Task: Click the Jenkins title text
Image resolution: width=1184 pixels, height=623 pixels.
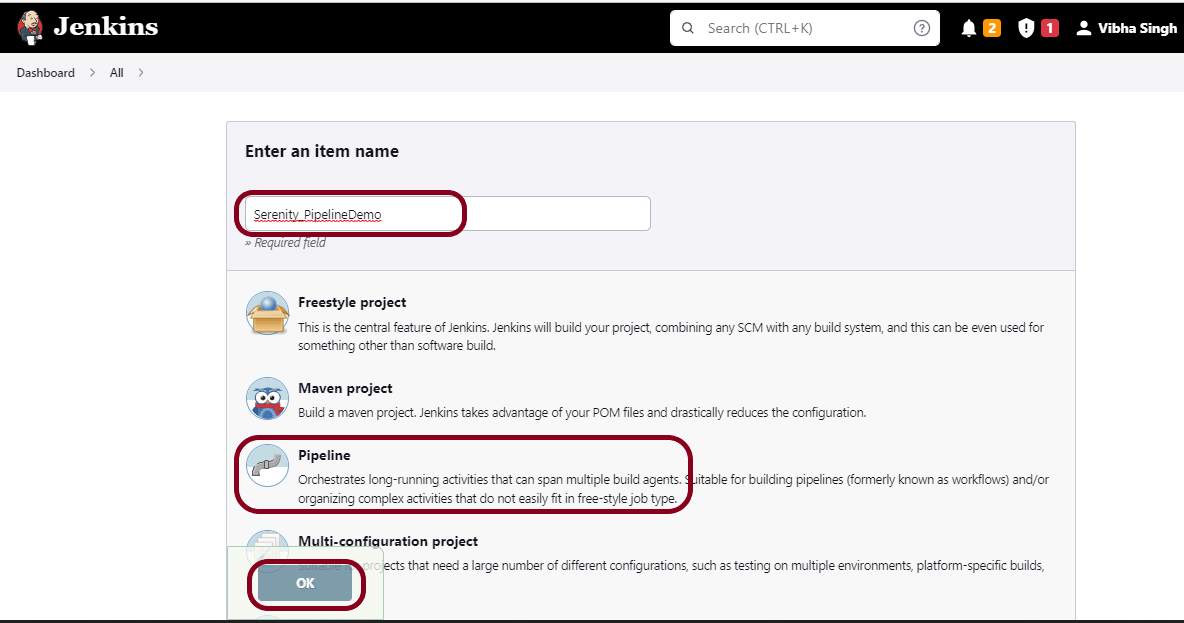Action: pos(105,27)
